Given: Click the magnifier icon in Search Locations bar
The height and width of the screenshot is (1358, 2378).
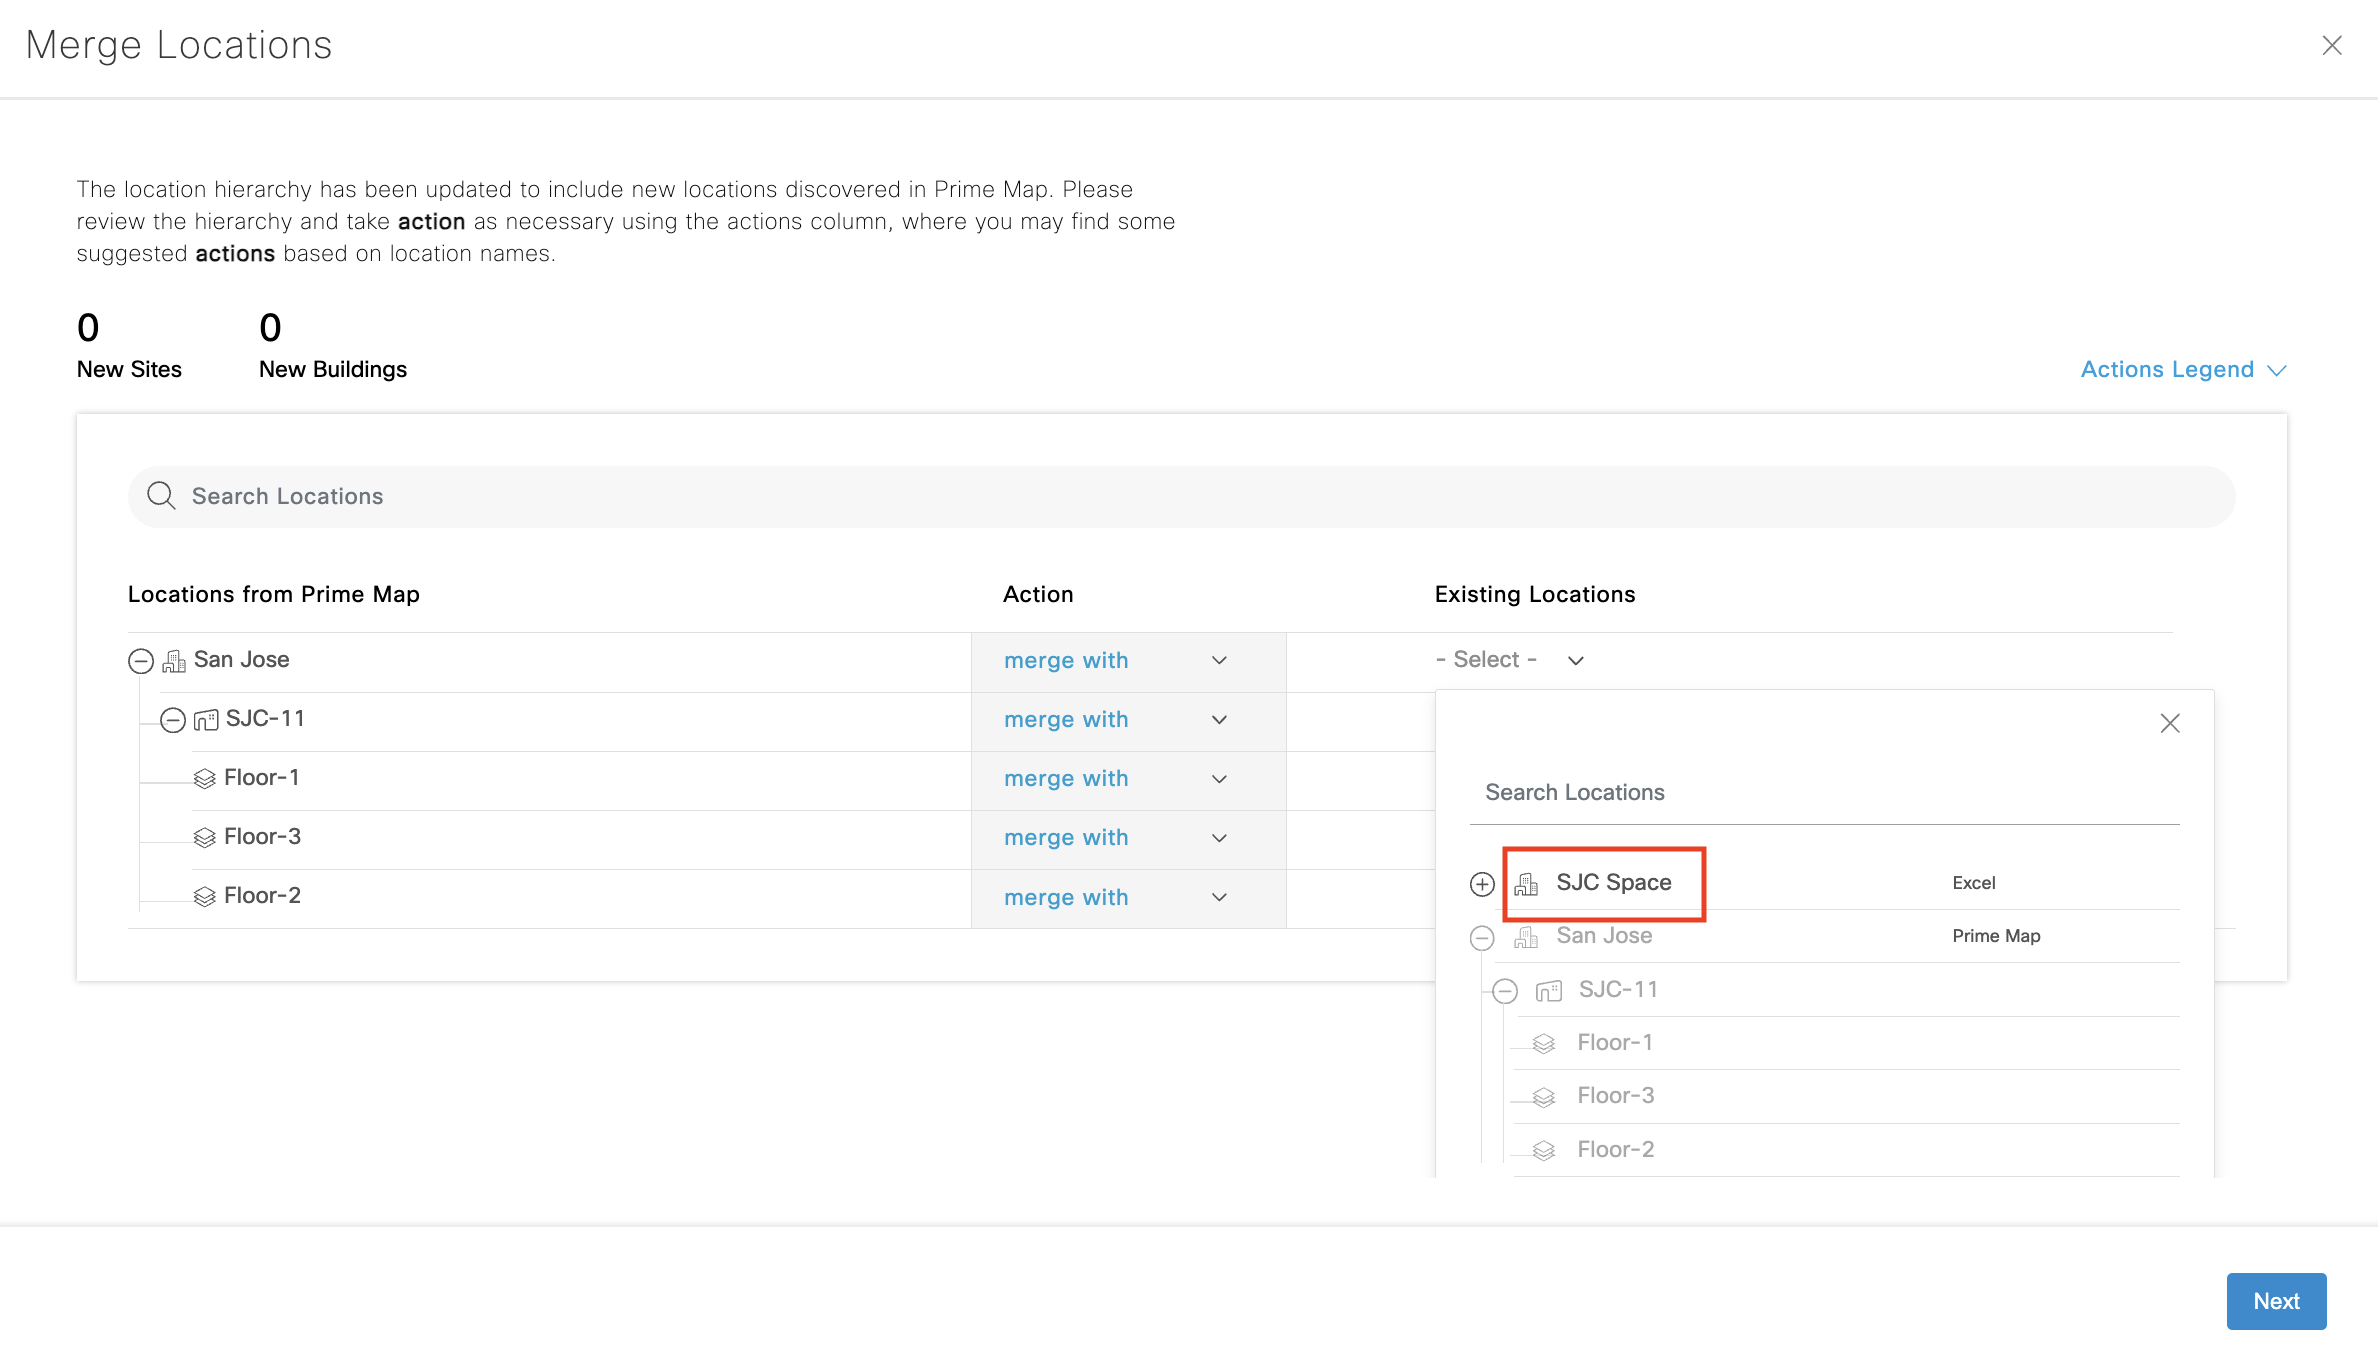Looking at the screenshot, I should point(161,496).
